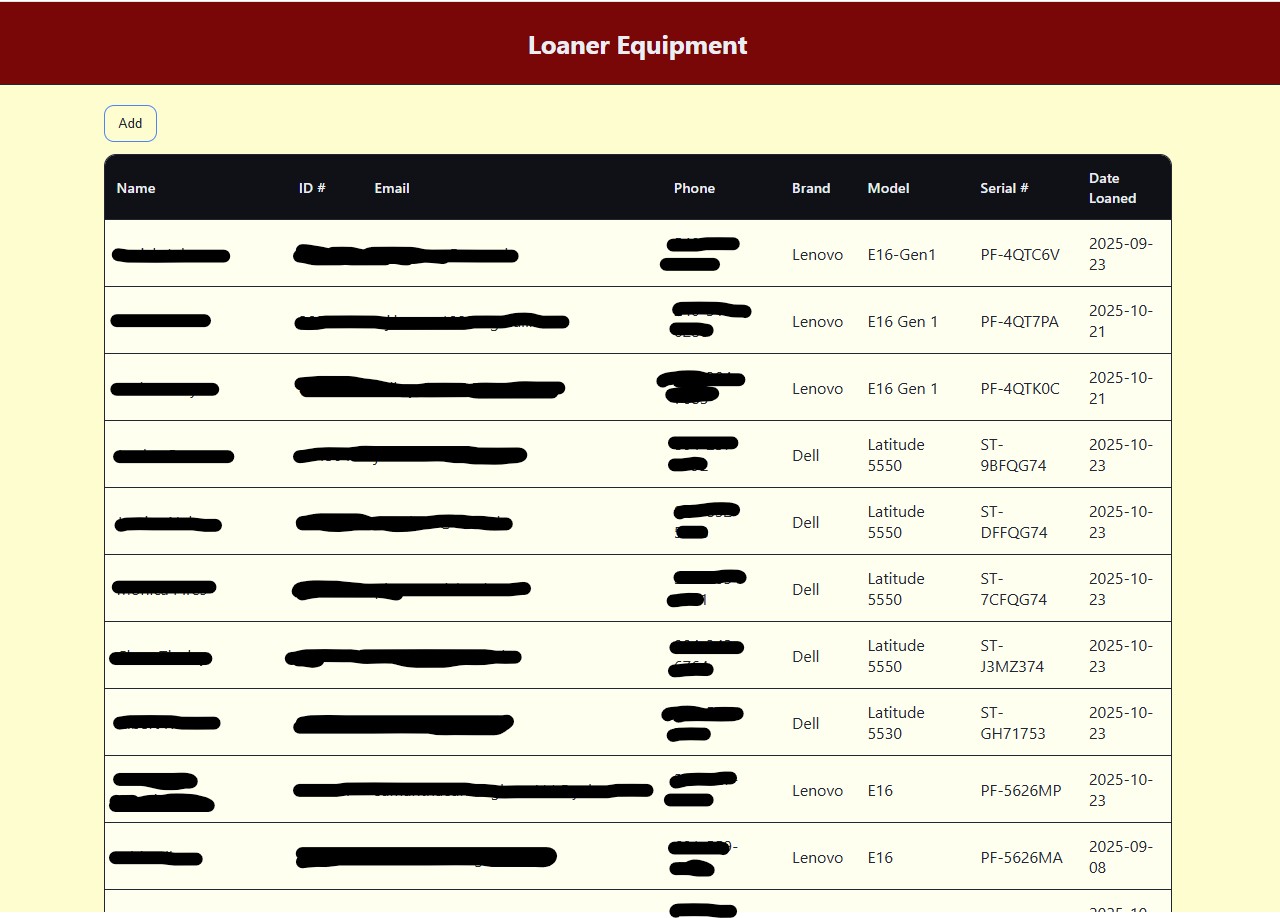Sort the table by the ID # column
The width and height of the screenshot is (1280, 918).
pyautogui.click(x=313, y=188)
